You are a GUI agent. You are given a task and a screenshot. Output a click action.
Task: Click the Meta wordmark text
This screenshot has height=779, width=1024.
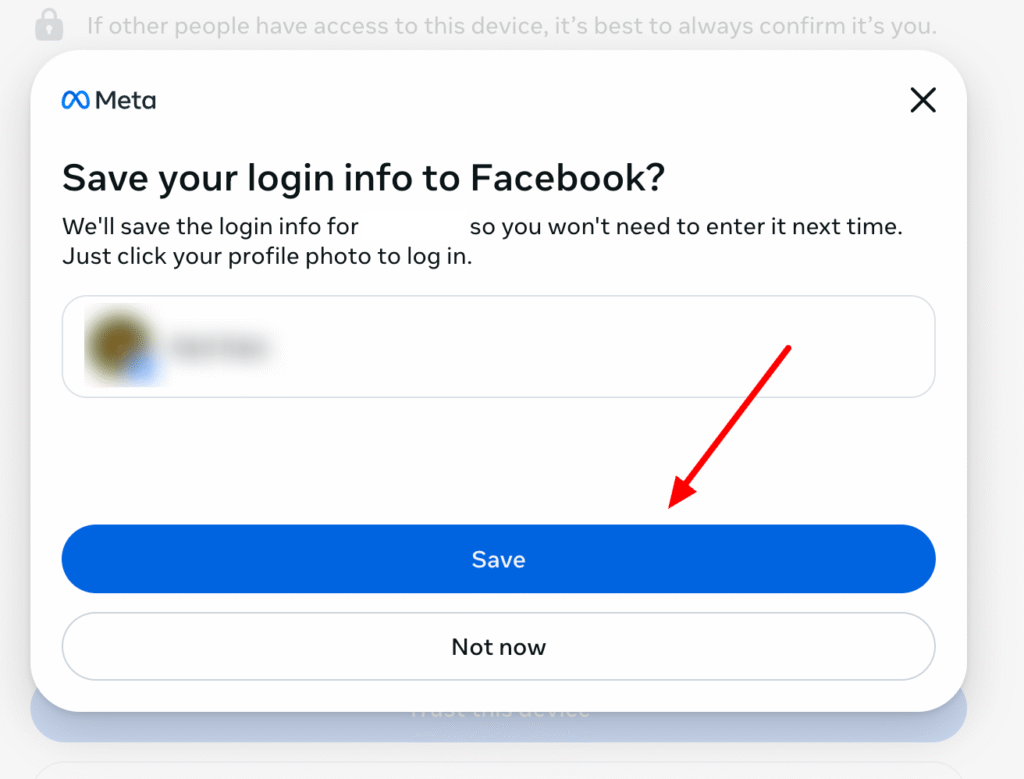pyautogui.click(x=126, y=100)
